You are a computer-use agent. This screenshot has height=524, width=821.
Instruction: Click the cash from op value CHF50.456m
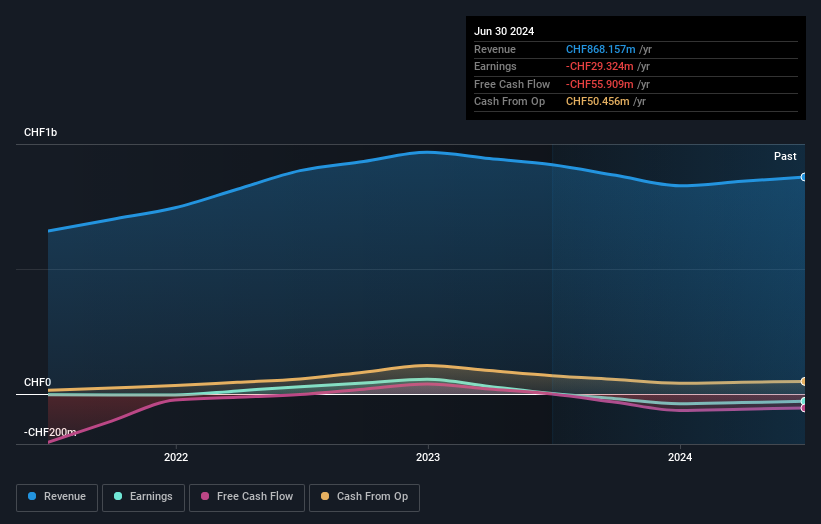pyautogui.click(x=597, y=102)
